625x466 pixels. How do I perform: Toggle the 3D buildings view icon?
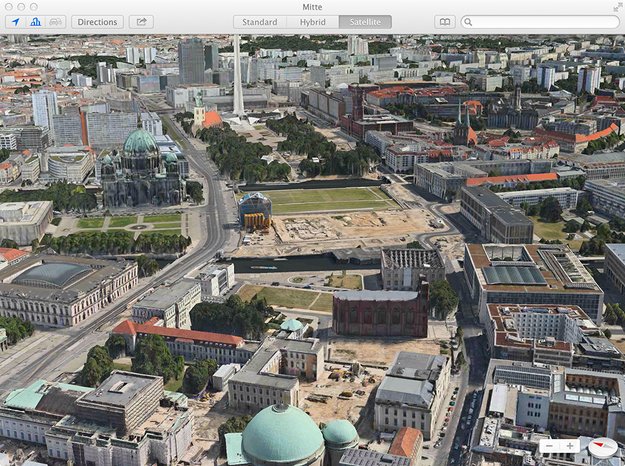35,22
